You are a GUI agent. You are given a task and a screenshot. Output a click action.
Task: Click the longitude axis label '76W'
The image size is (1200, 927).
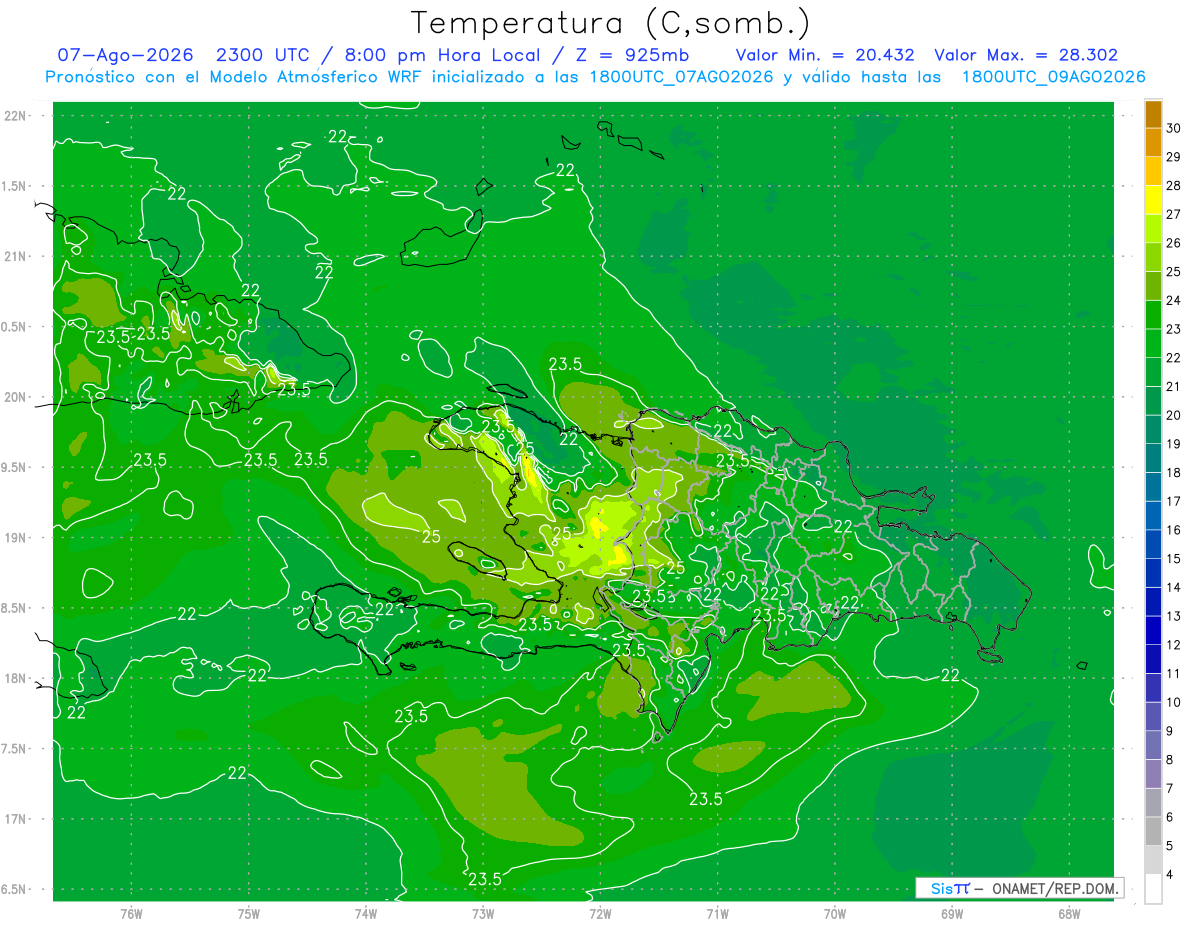pyautogui.click(x=131, y=913)
